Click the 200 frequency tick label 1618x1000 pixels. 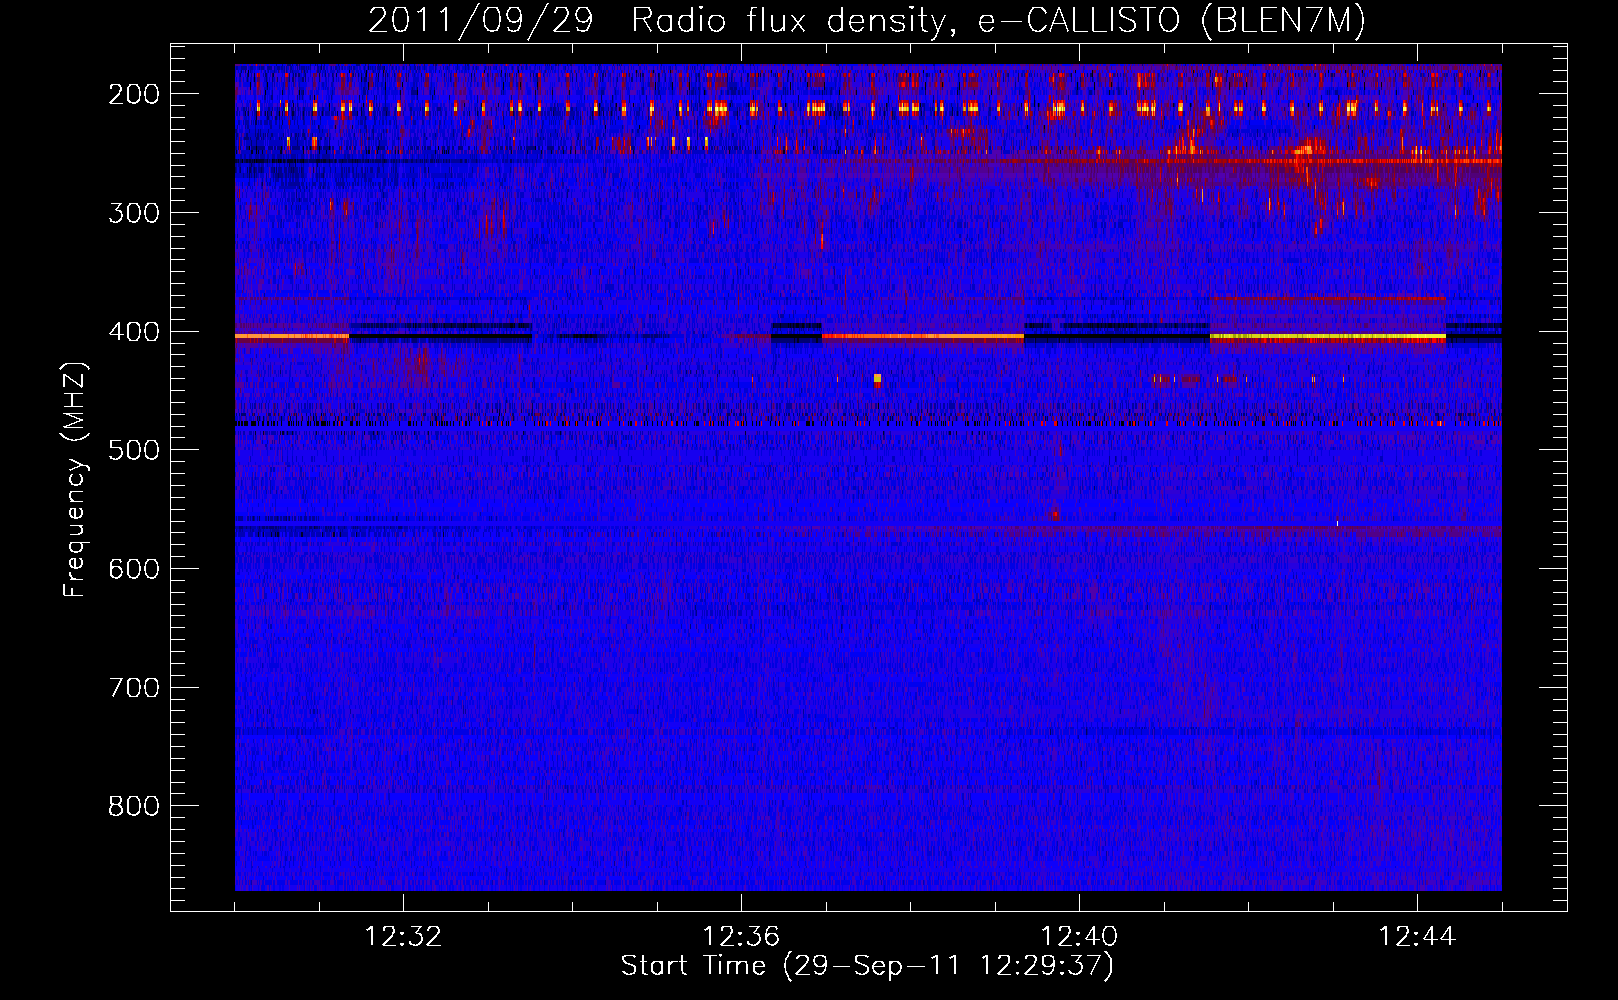pos(134,94)
